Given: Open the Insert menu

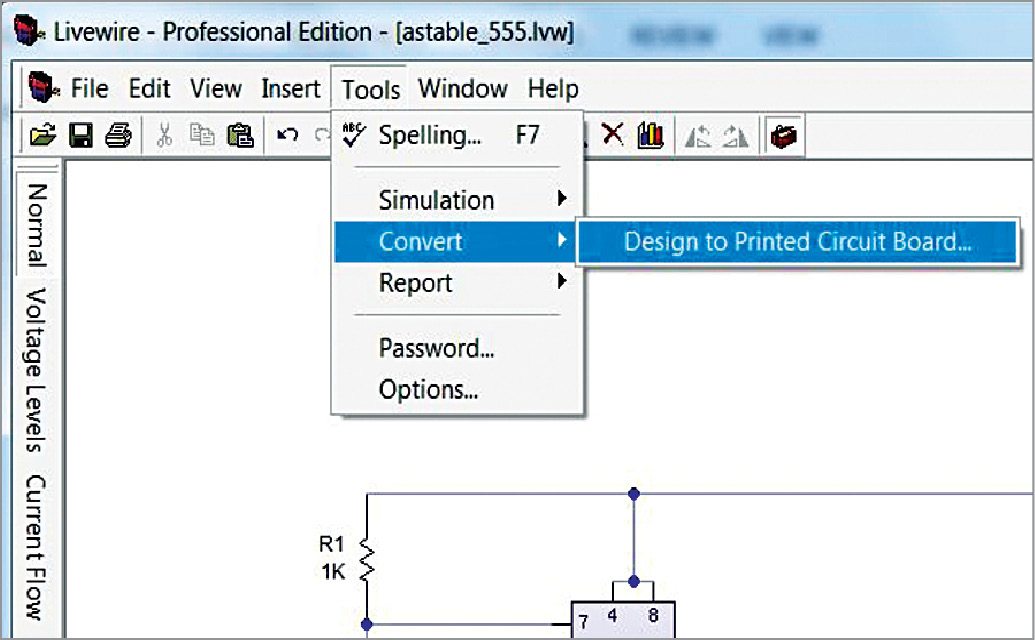Looking at the screenshot, I should coord(290,89).
